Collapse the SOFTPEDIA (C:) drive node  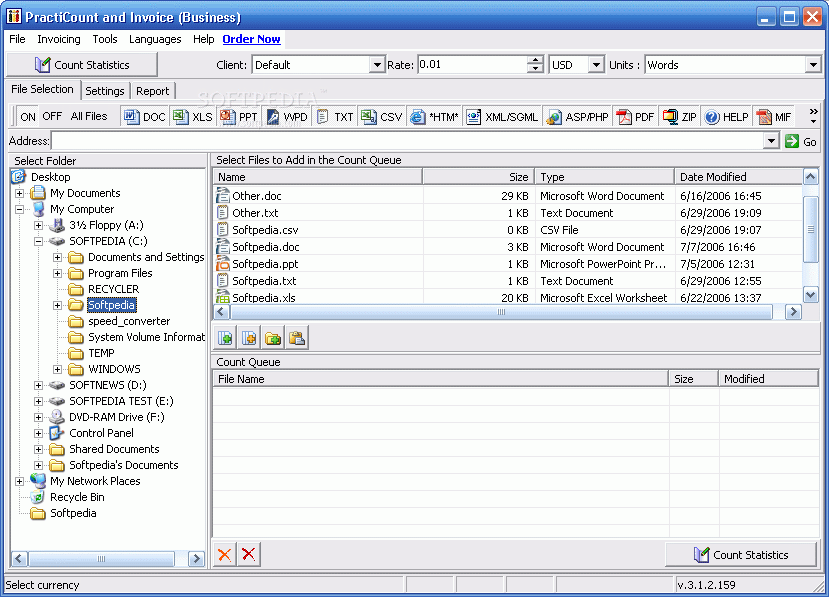(x=39, y=242)
